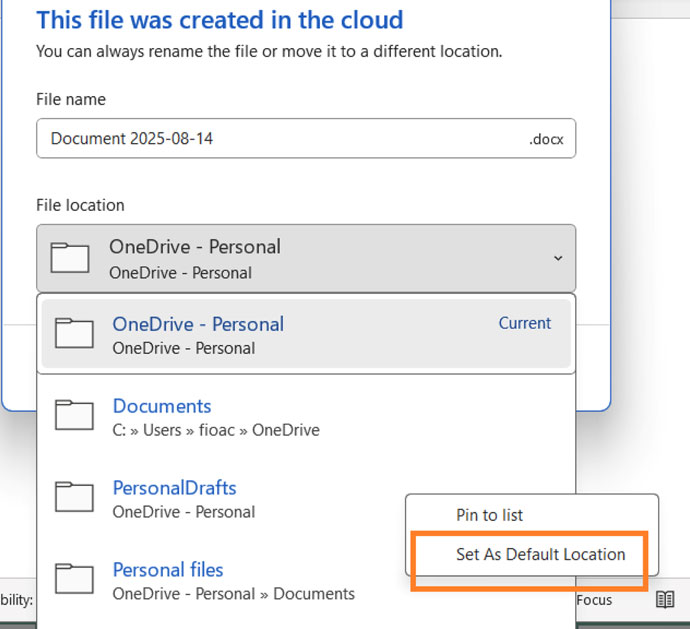Image resolution: width=690 pixels, height=629 pixels.
Task: Click the .docx extension label
Action: click(x=546, y=139)
